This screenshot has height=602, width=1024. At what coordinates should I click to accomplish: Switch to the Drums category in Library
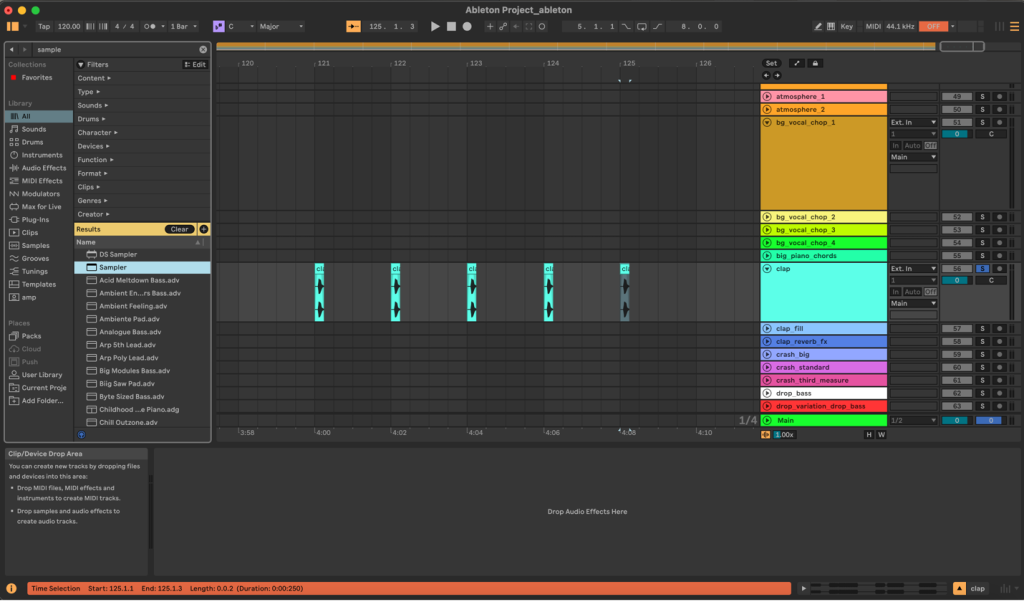point(32,142)
